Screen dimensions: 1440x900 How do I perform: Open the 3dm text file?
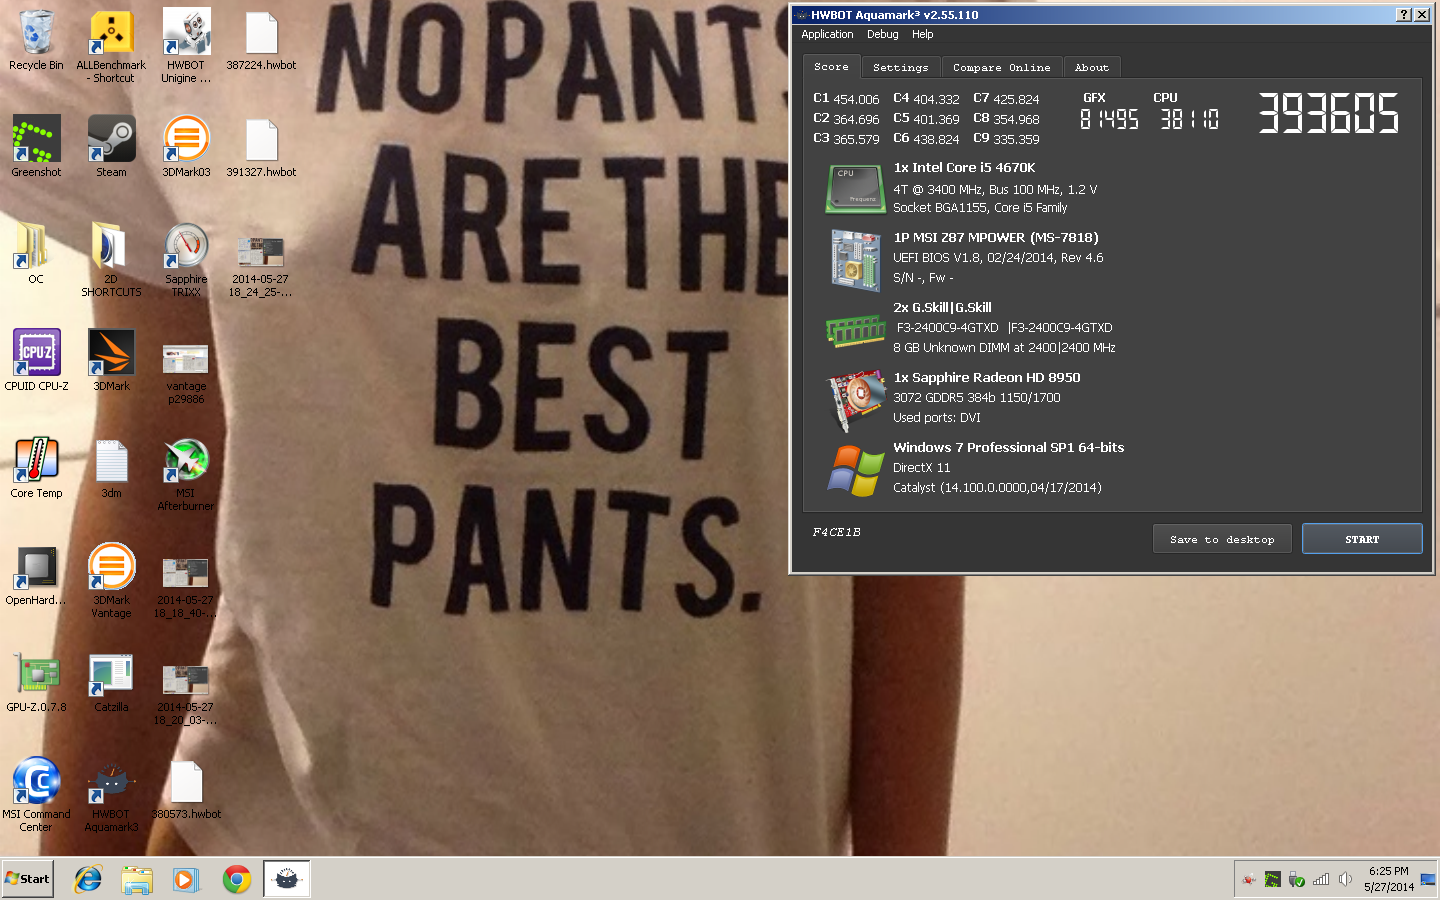(x=111, y=468)
